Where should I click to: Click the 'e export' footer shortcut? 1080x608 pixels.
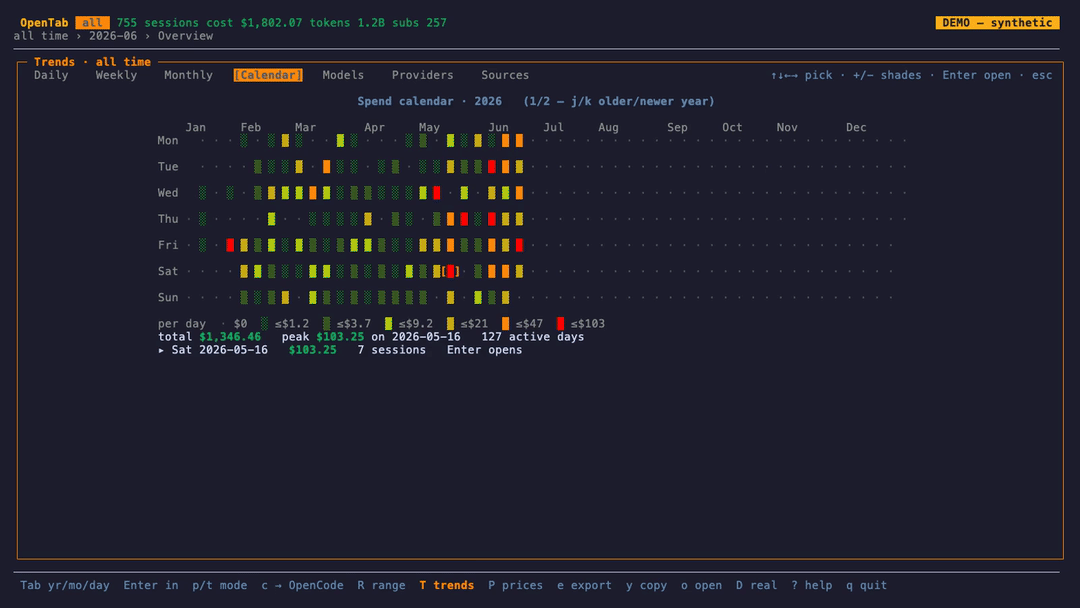pos(585,585)
